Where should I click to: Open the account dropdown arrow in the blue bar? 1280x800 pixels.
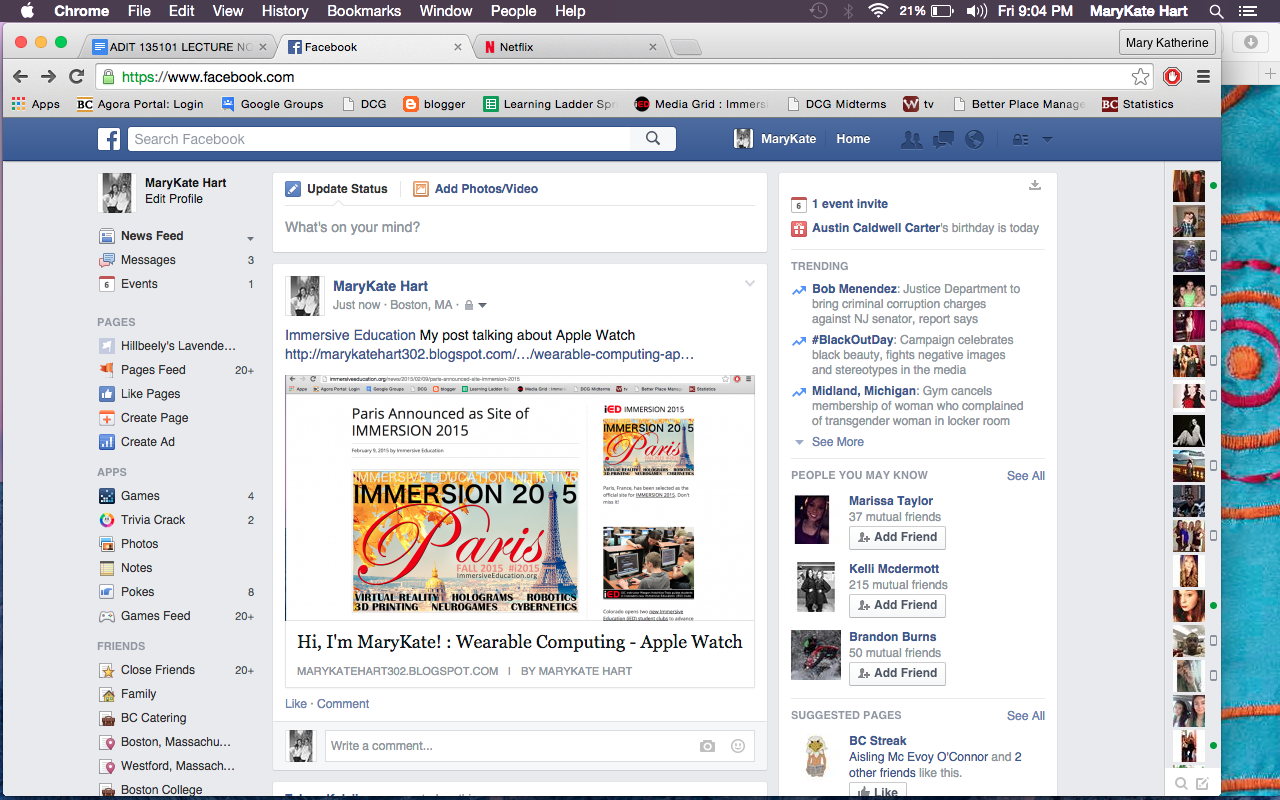(x=1047, y=140)
